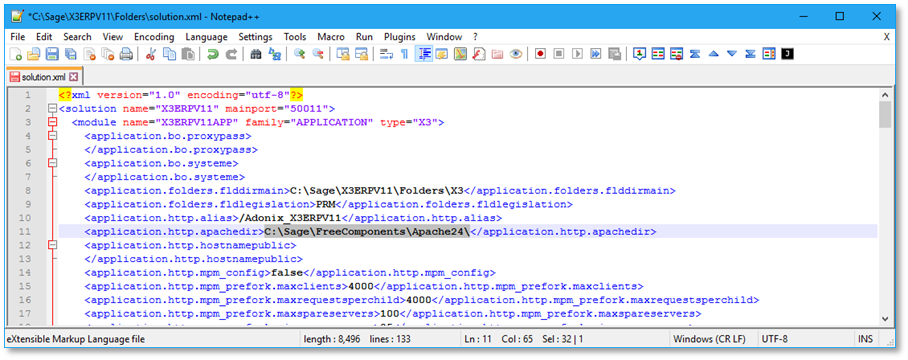This screenshot has height=360, width=908.
Task: Click the Show all characters pilcrow icon
Action: 404,54
